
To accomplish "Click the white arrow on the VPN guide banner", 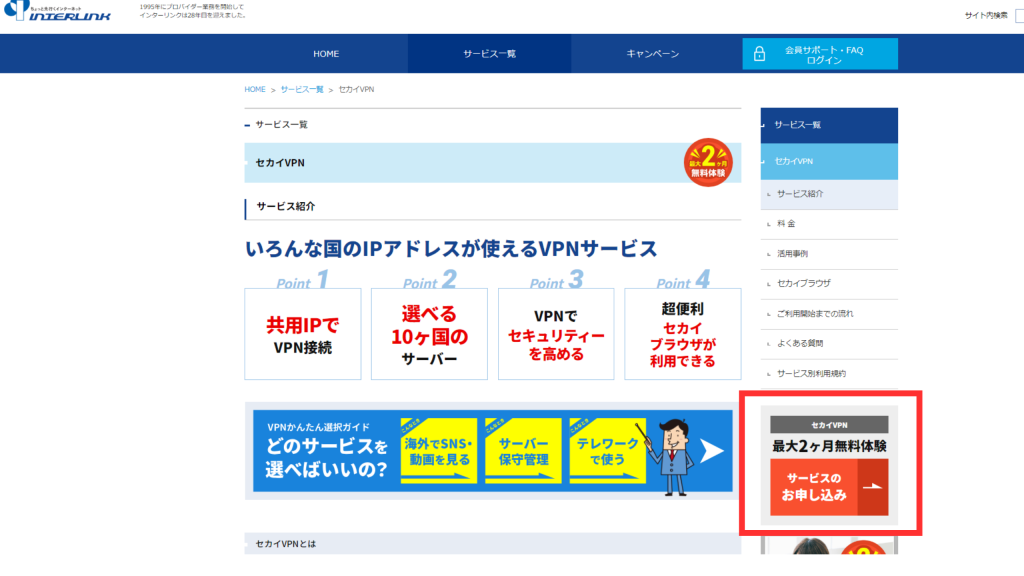I will tap(711, 451).
